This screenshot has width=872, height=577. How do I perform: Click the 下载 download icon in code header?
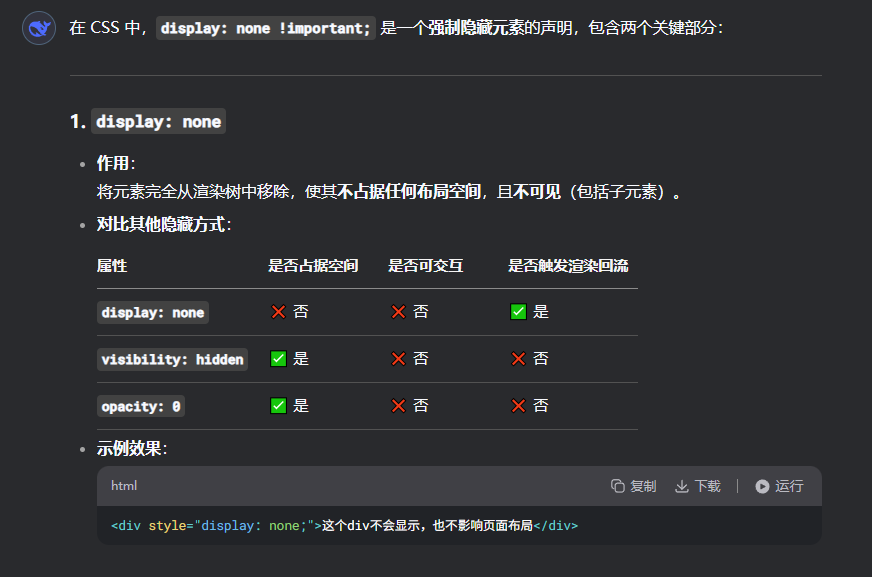[682, 486]
